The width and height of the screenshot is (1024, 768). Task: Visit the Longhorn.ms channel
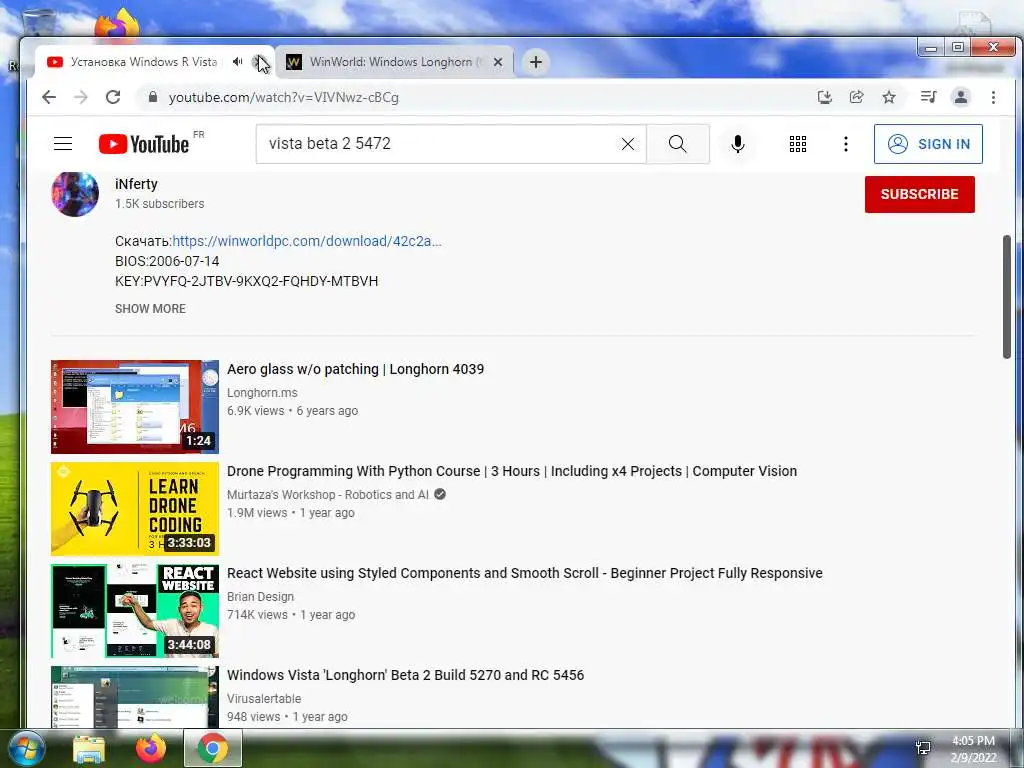(262, 392)
